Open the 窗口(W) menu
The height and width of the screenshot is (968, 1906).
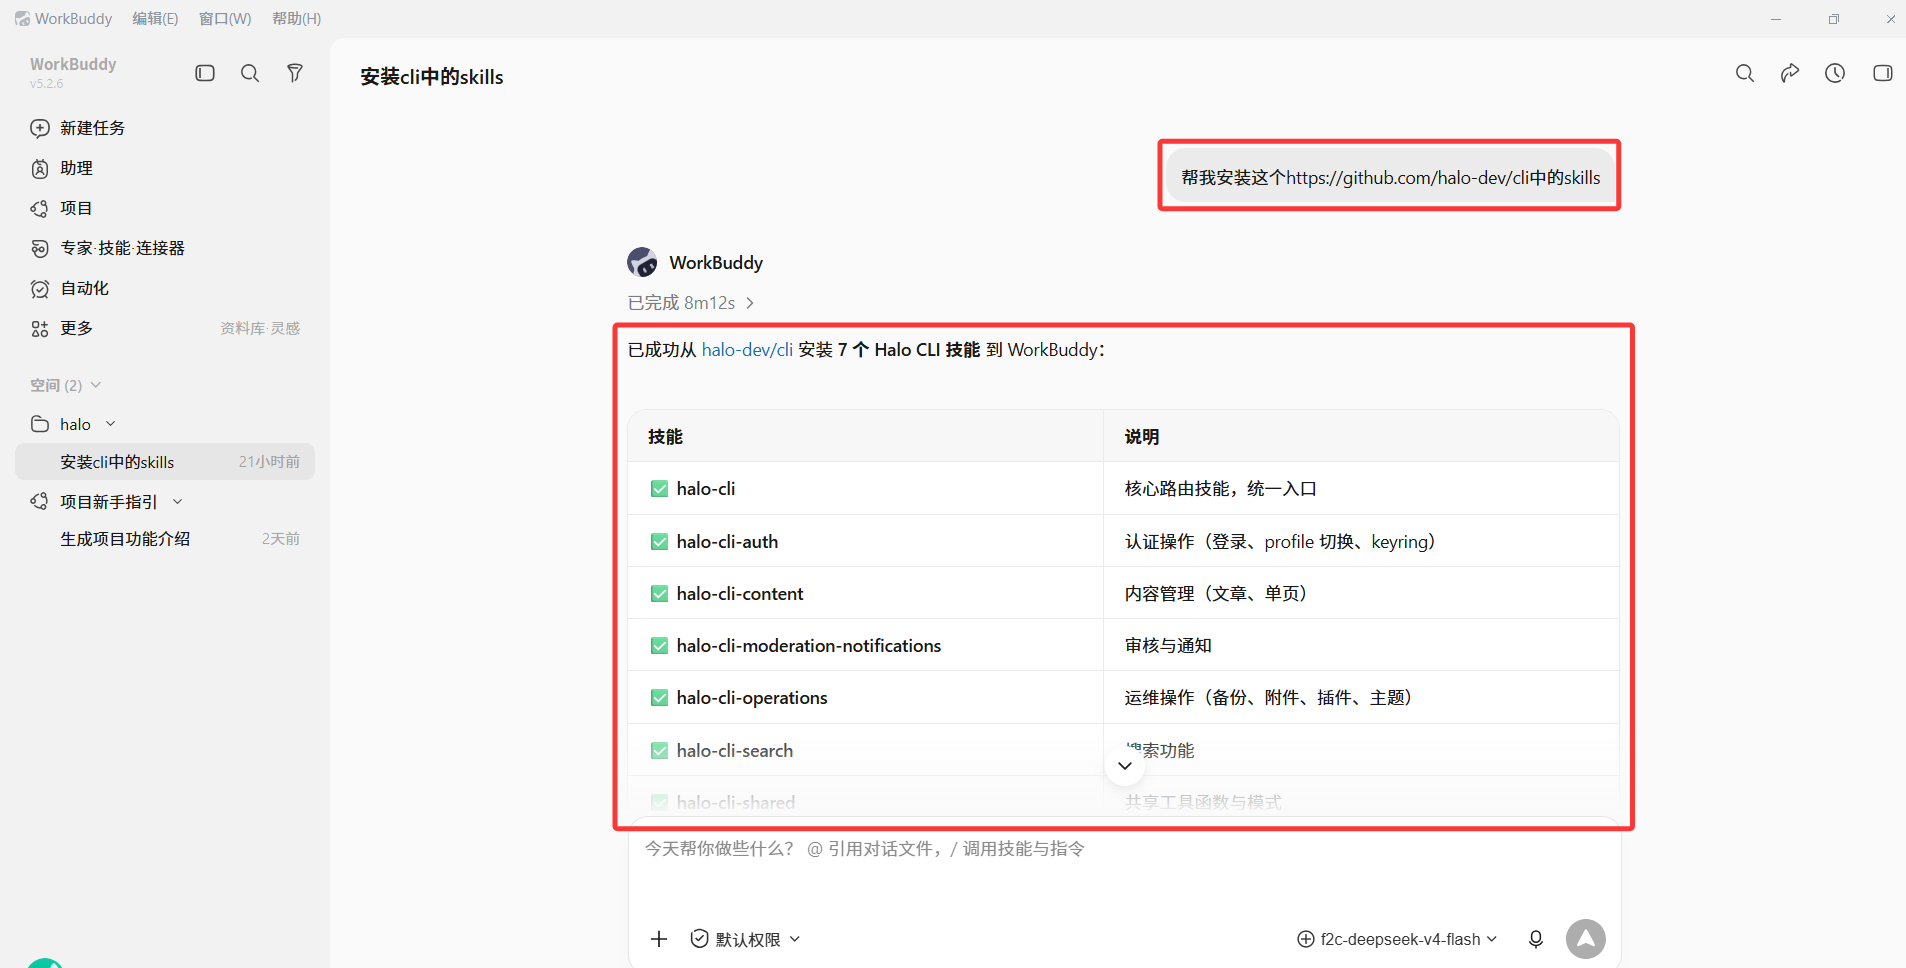coord(225,19)
